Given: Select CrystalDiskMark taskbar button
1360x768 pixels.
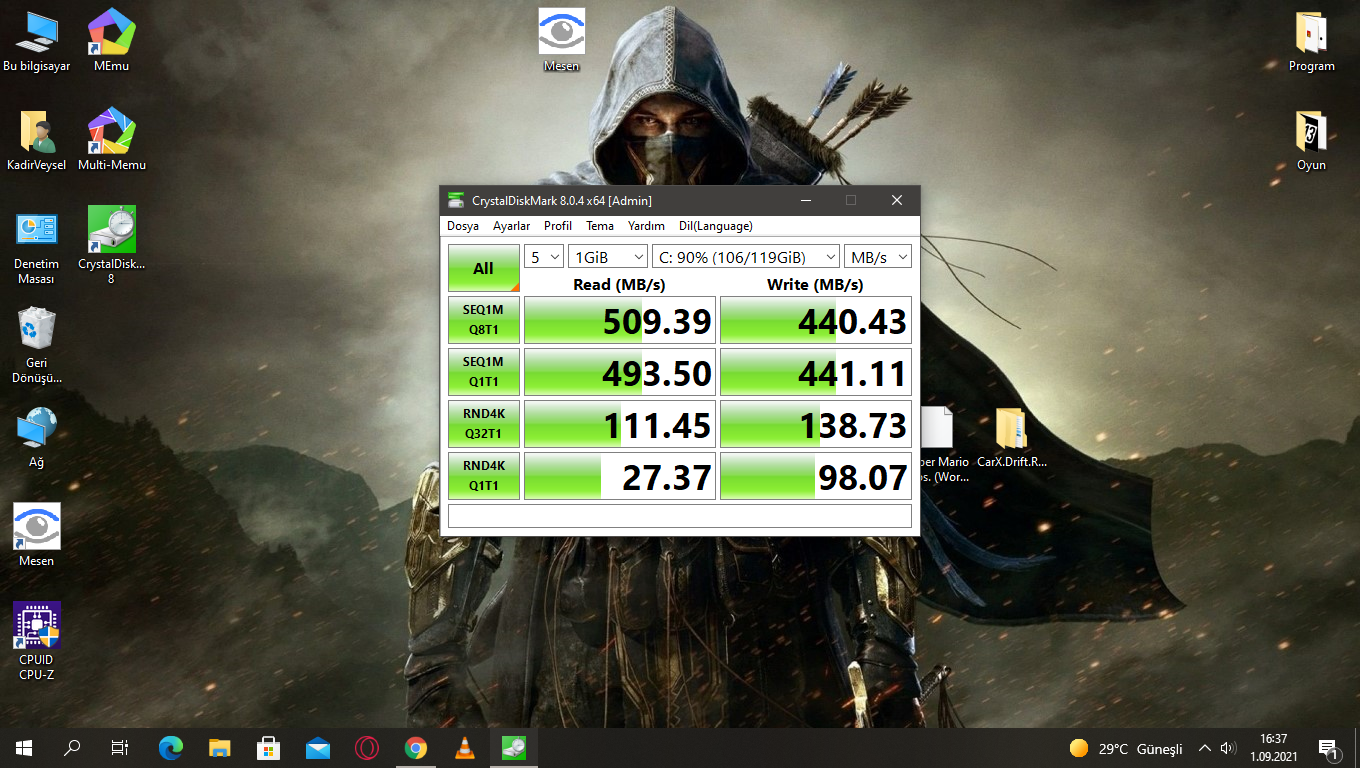Looking at the screenshot, I should (x=514, y=748).
